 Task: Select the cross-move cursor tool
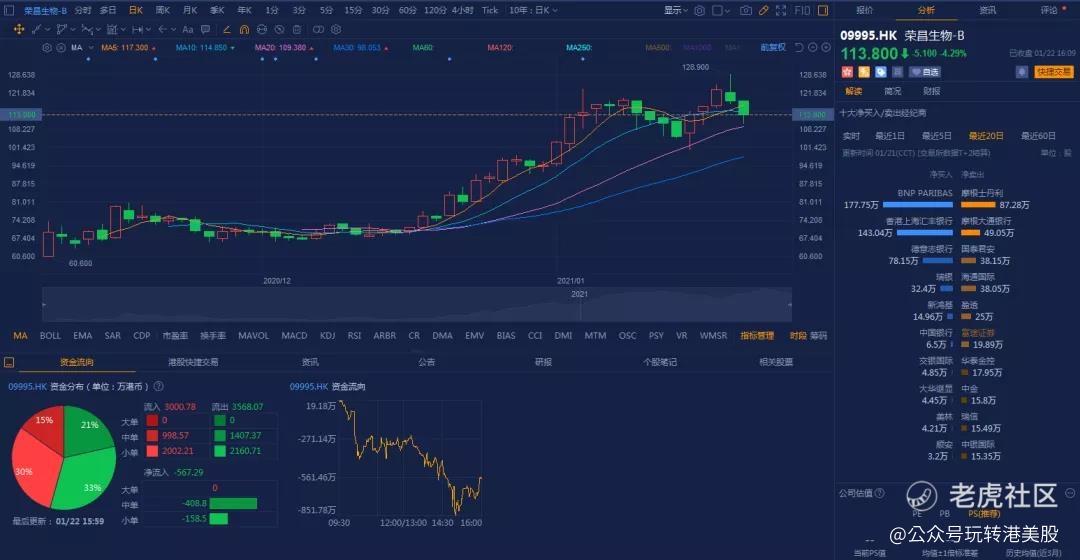[19, 30]
